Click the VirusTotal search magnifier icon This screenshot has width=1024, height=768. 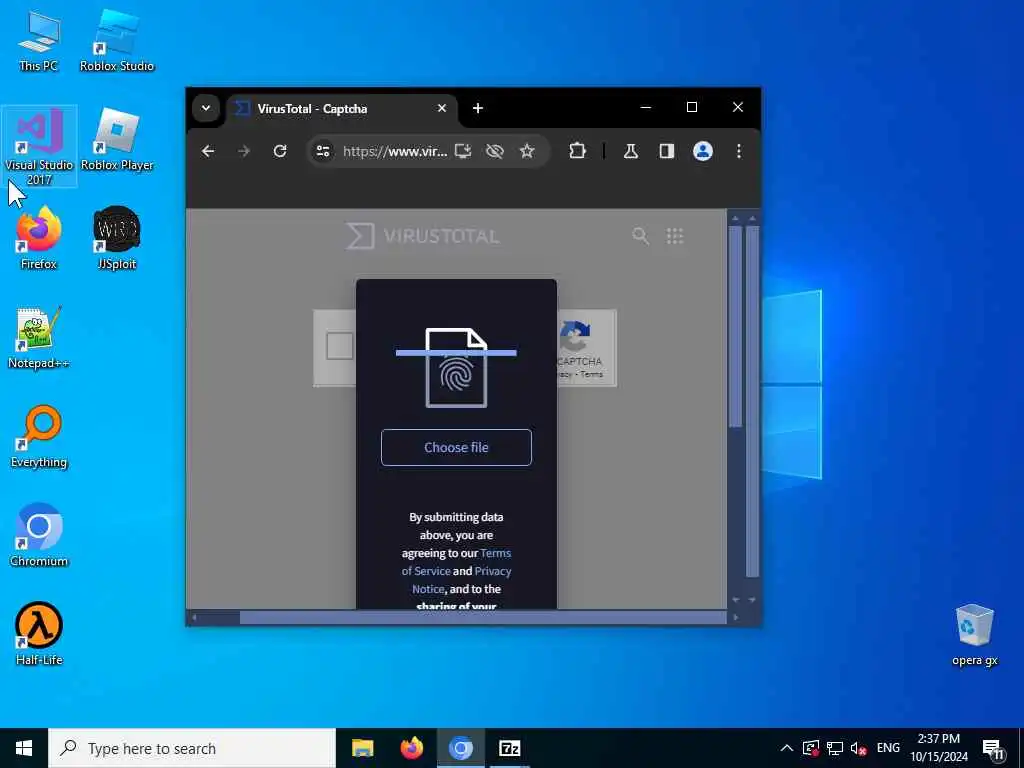pyautogui.click(x=641, y=236)
